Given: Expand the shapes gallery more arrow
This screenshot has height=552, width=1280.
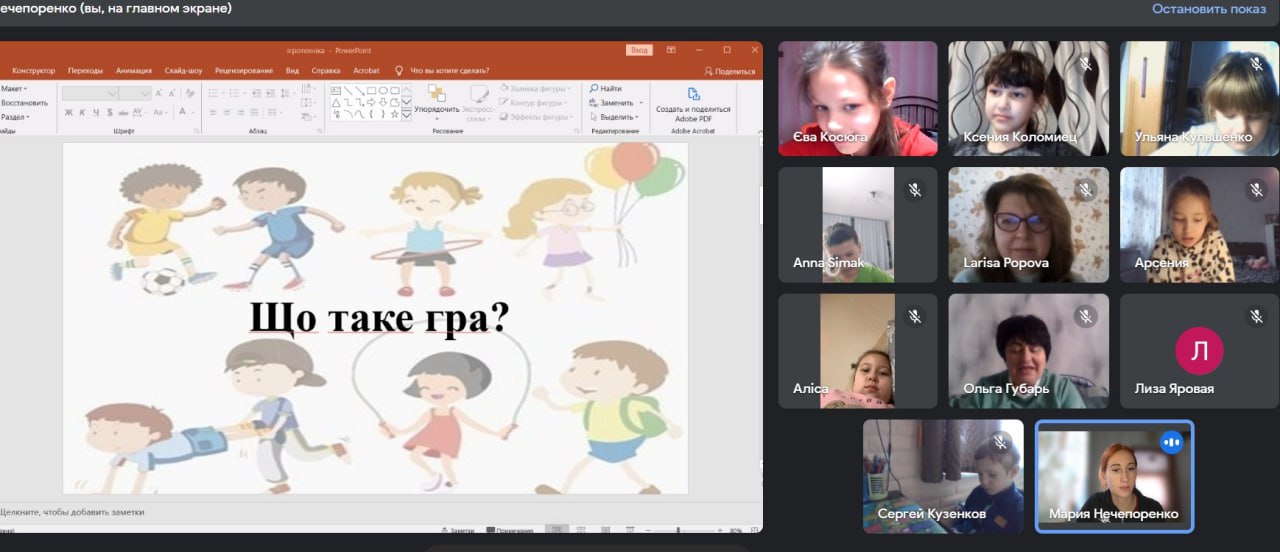Looking at the screenshot, I should click(406, 115).
